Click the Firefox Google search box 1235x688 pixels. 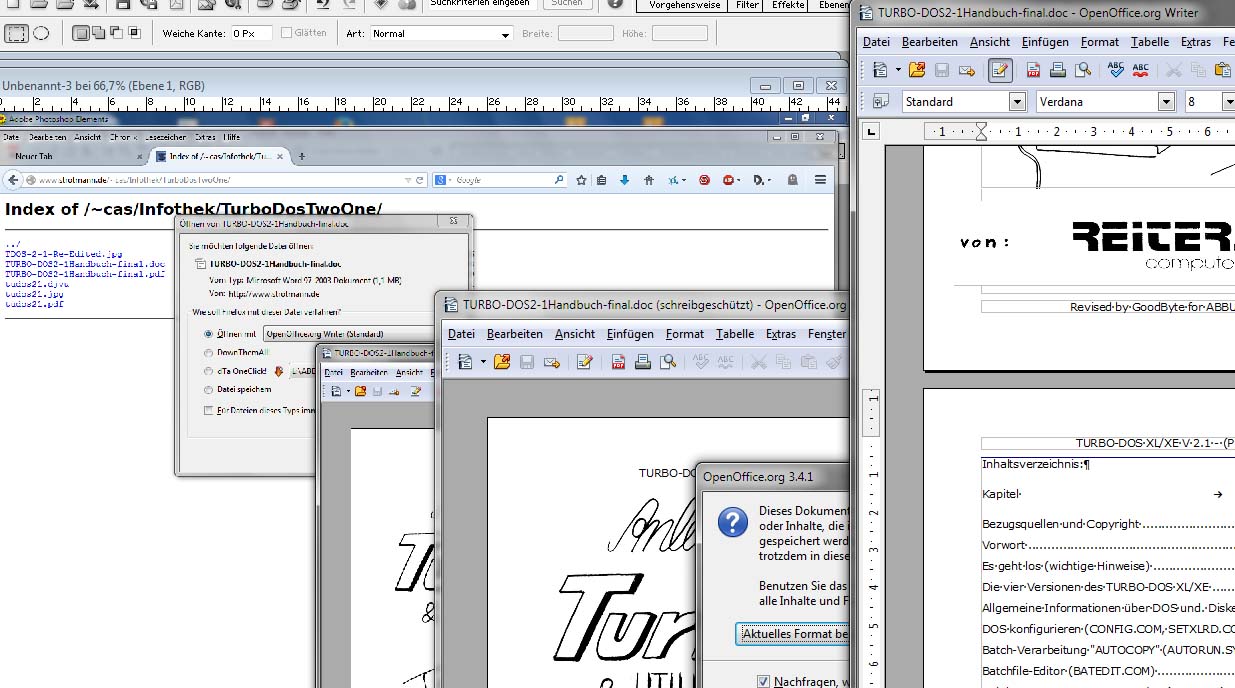[500, 180]
